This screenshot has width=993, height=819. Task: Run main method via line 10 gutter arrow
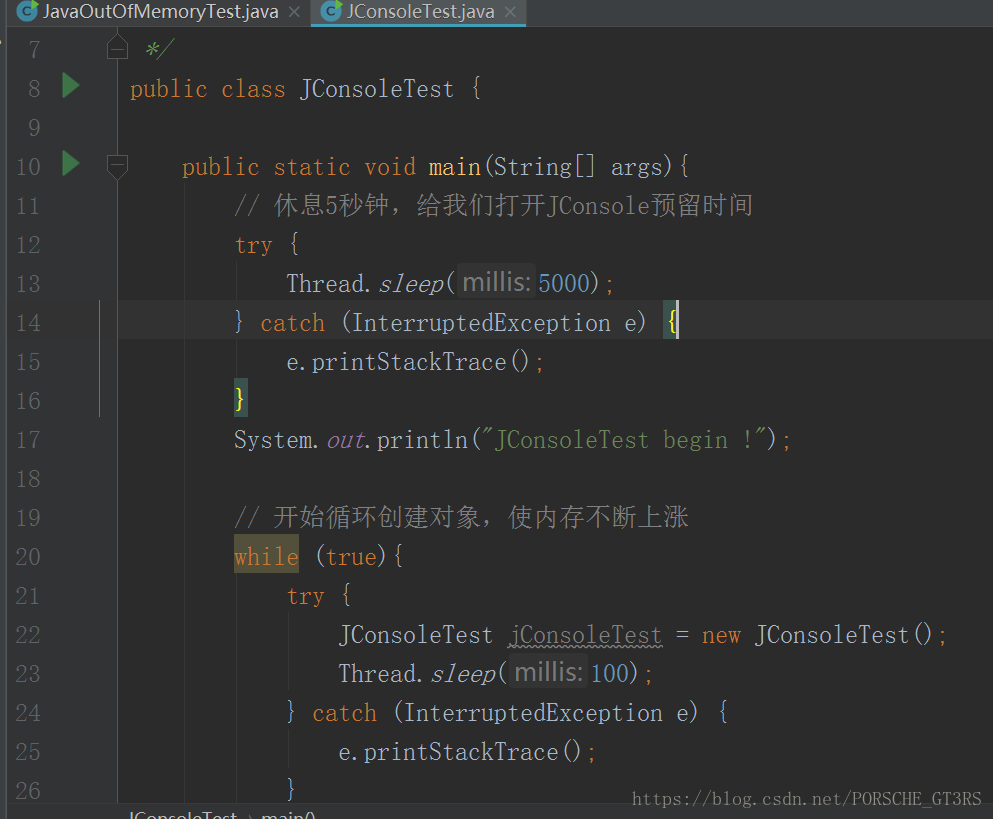[x=71, y=164]
